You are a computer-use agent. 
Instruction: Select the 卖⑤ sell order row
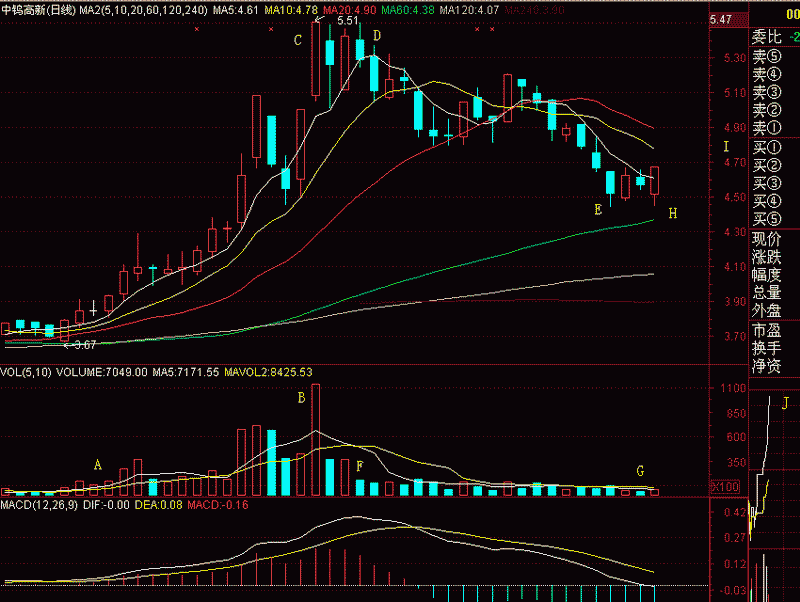765,57
